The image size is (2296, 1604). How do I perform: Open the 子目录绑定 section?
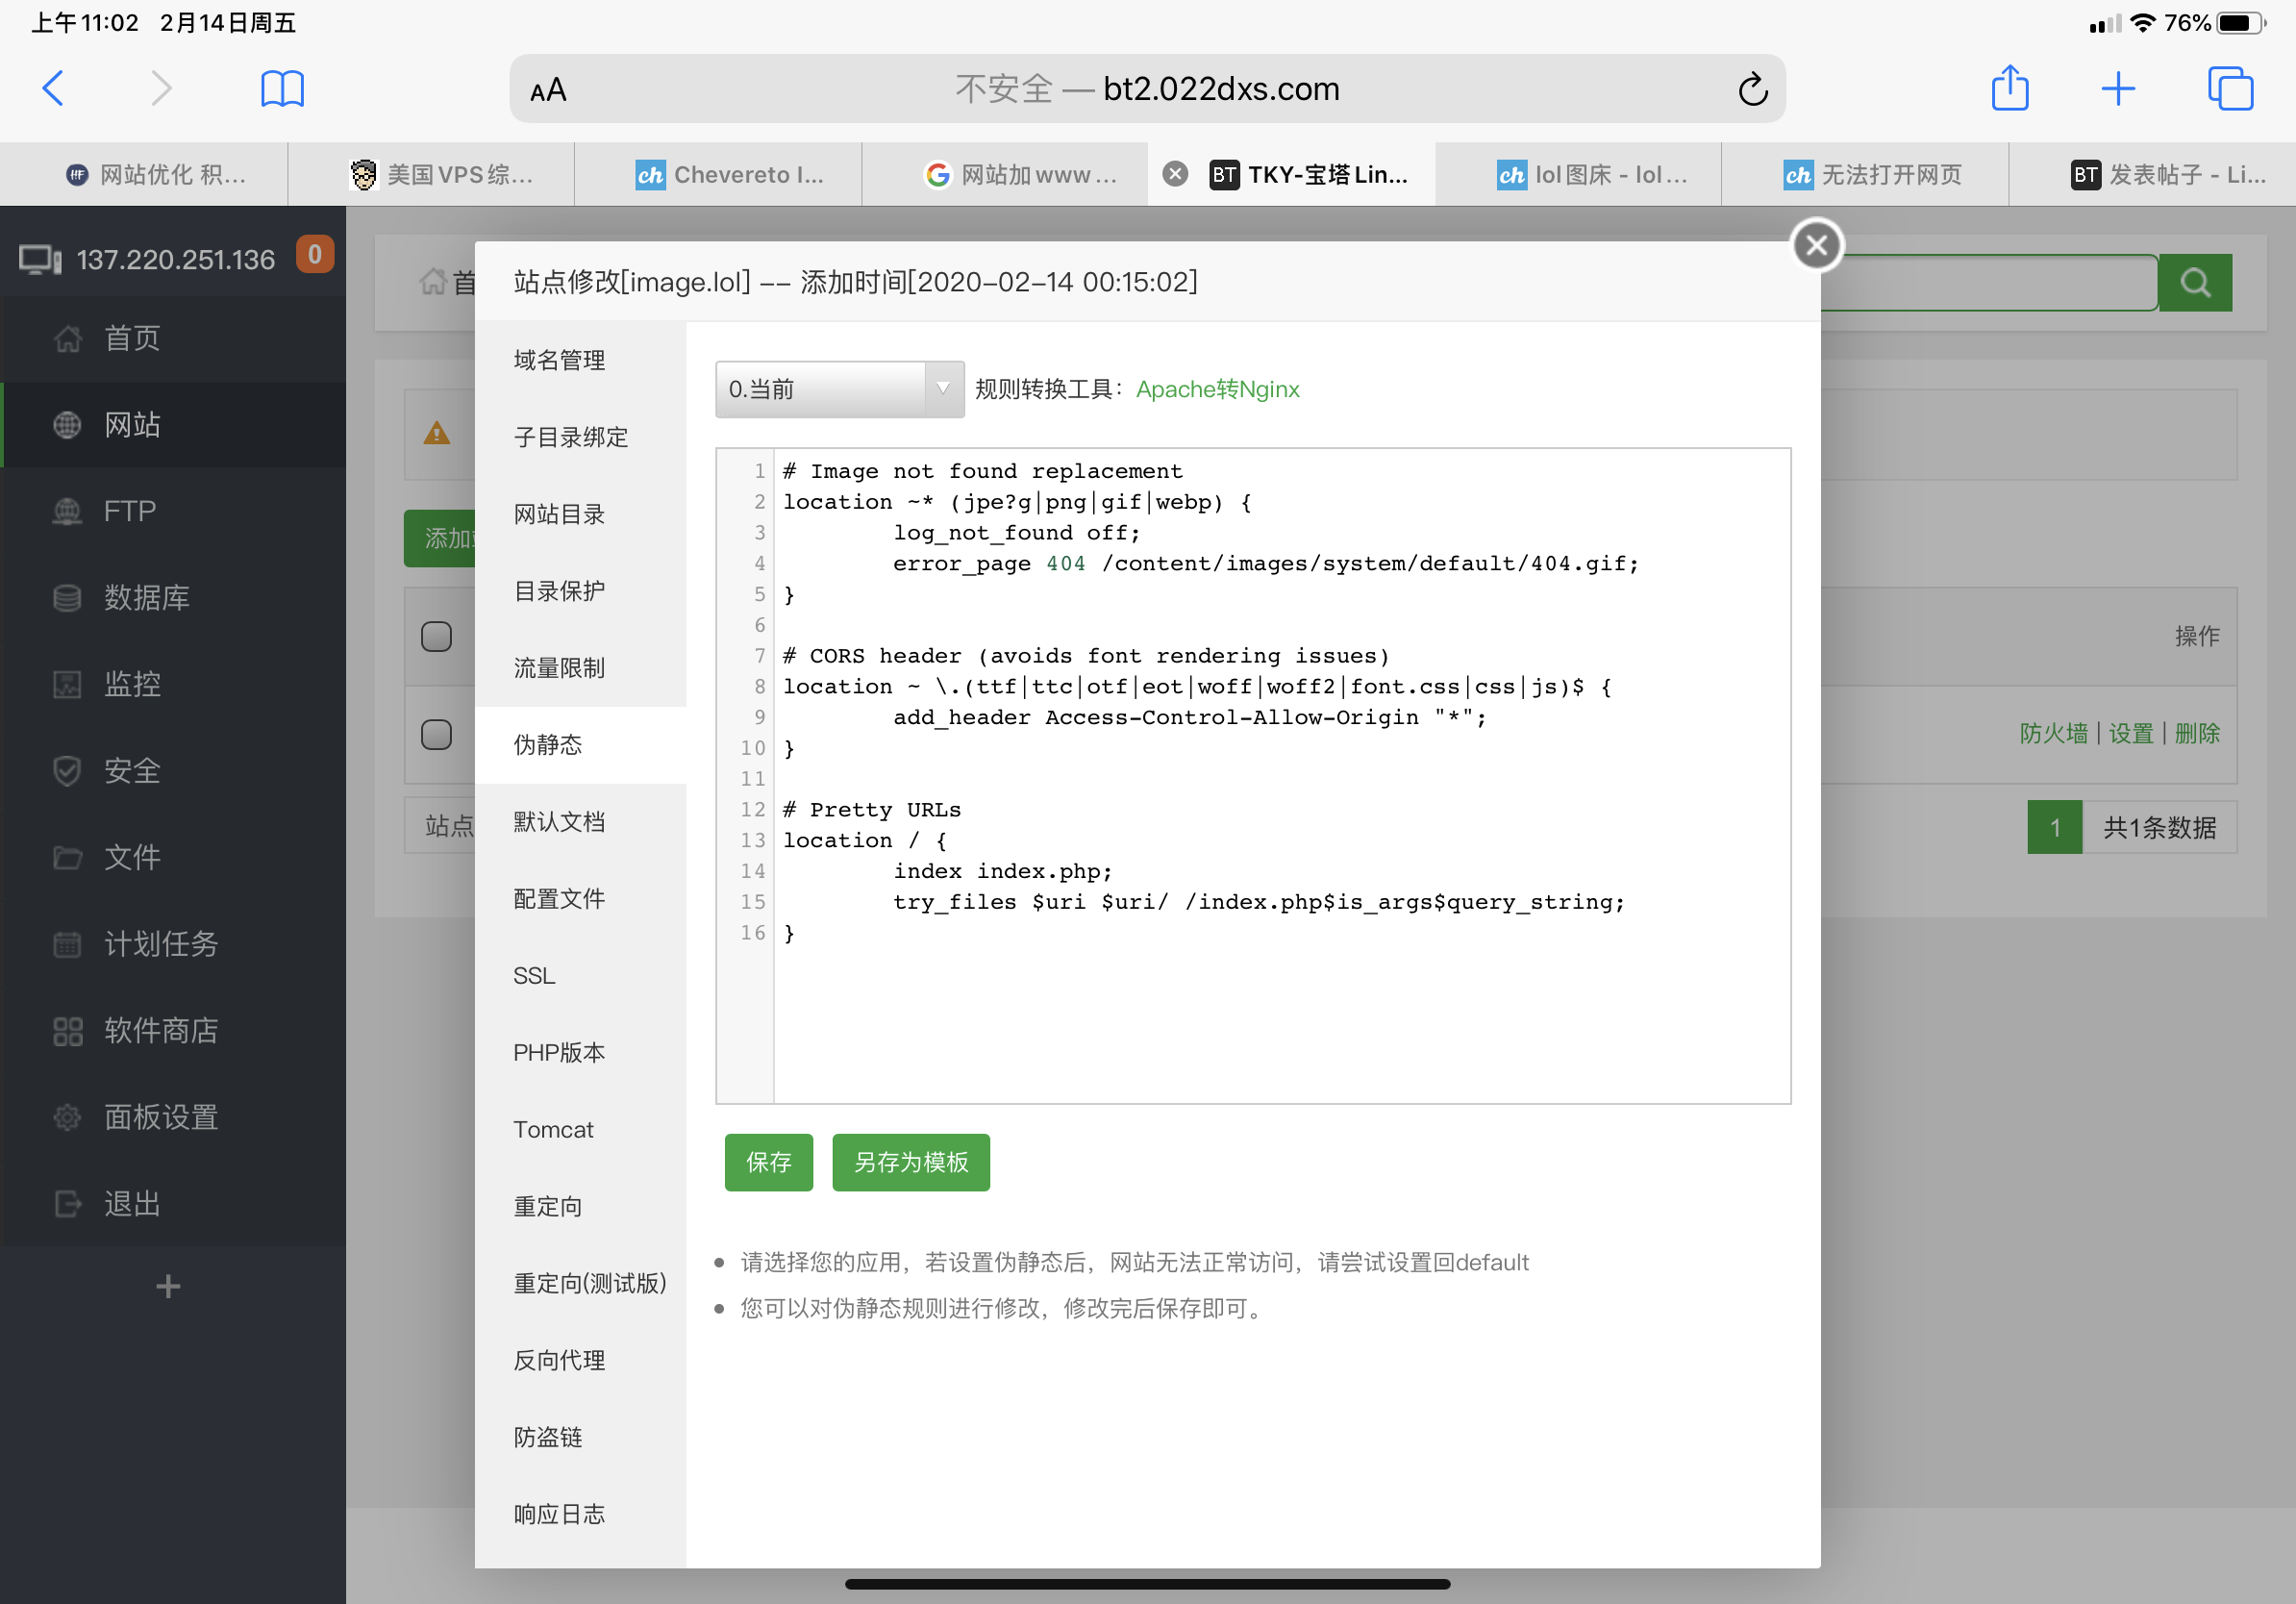pos(580,437)
